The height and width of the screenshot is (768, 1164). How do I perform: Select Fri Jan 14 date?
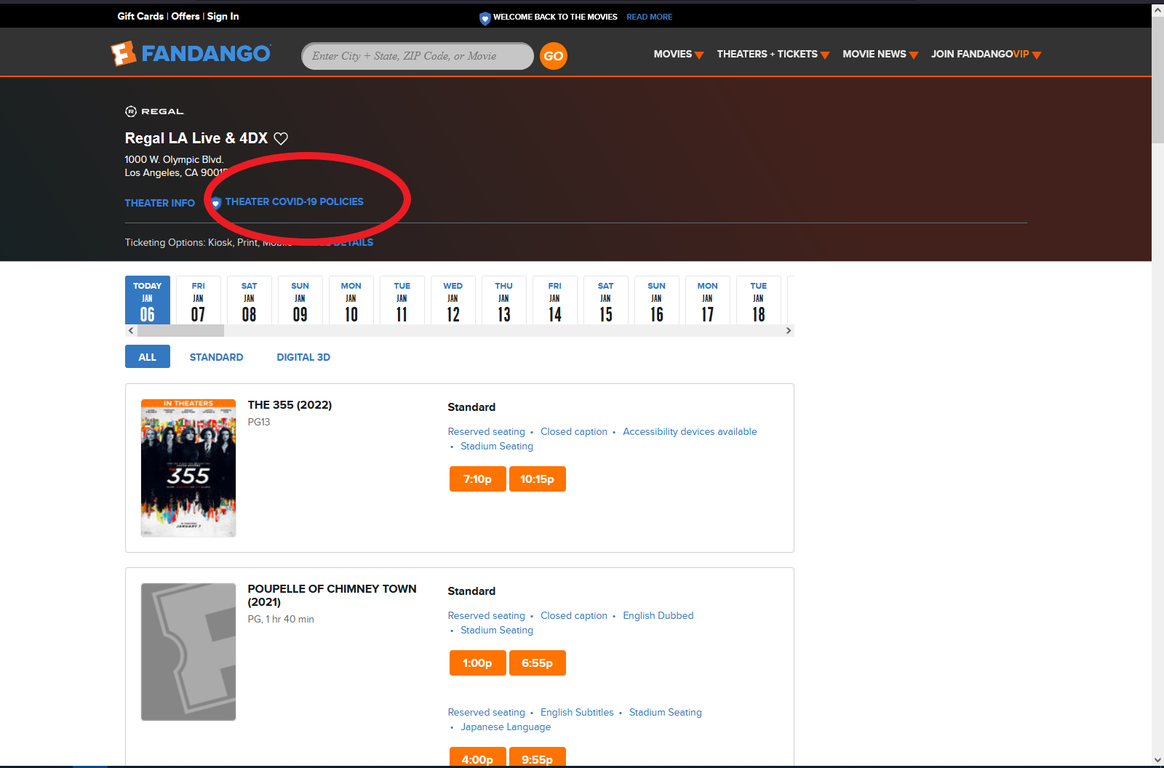[555, 300]
